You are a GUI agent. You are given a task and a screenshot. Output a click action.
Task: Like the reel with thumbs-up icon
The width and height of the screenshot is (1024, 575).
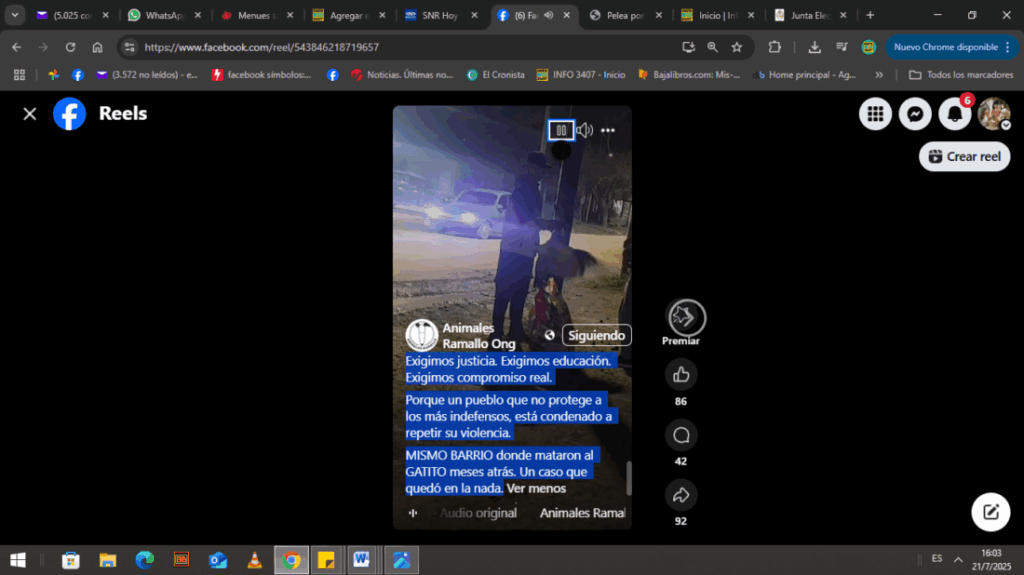coord(681,375)
